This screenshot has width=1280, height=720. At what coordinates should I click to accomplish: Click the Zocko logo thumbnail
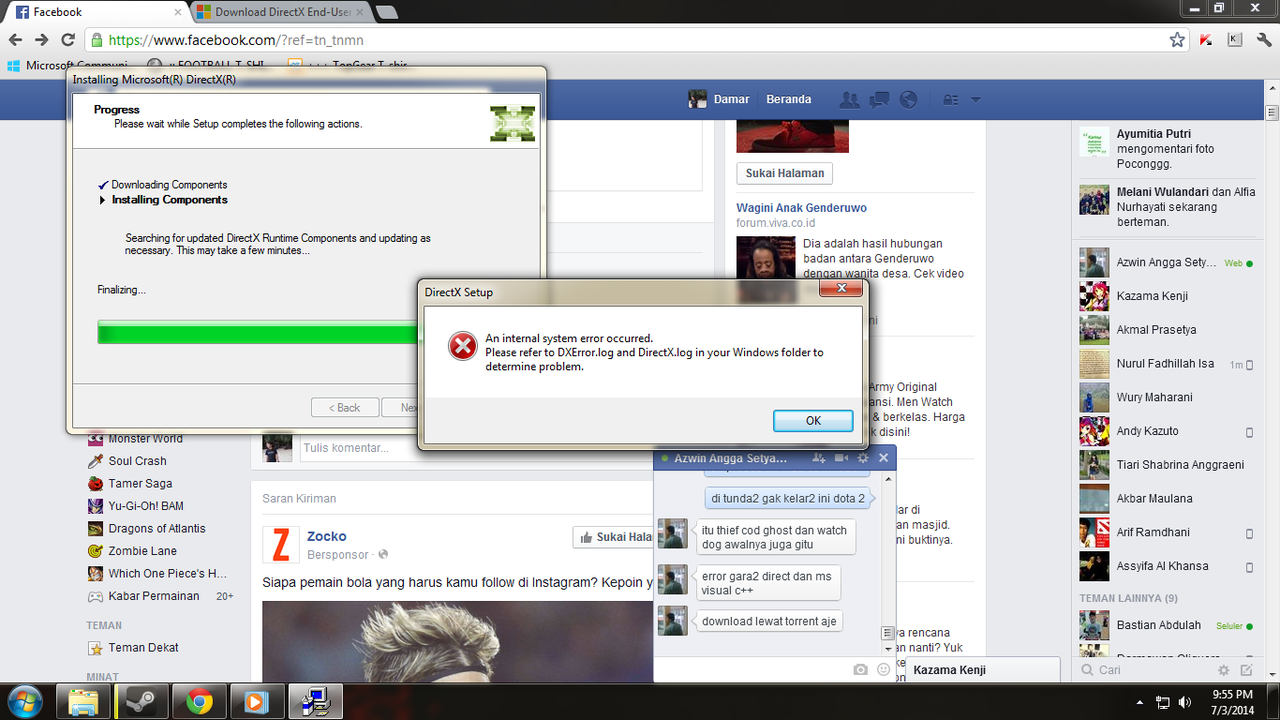pos(280,545)
